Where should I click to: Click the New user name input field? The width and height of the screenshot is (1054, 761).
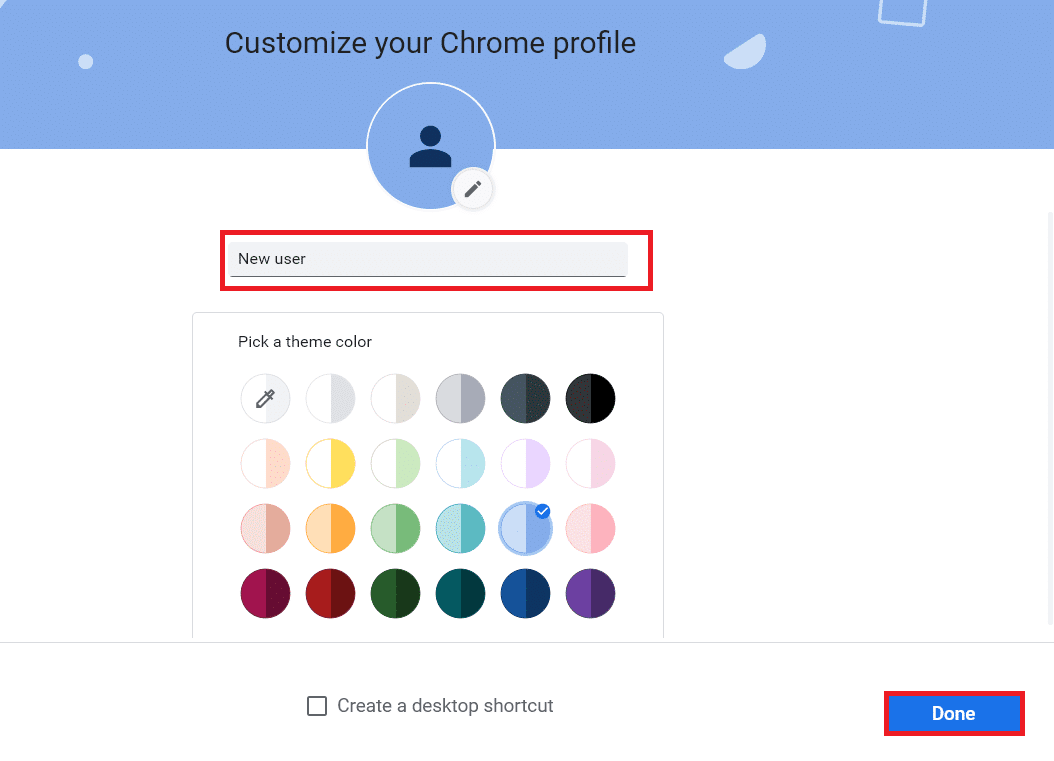430,259
